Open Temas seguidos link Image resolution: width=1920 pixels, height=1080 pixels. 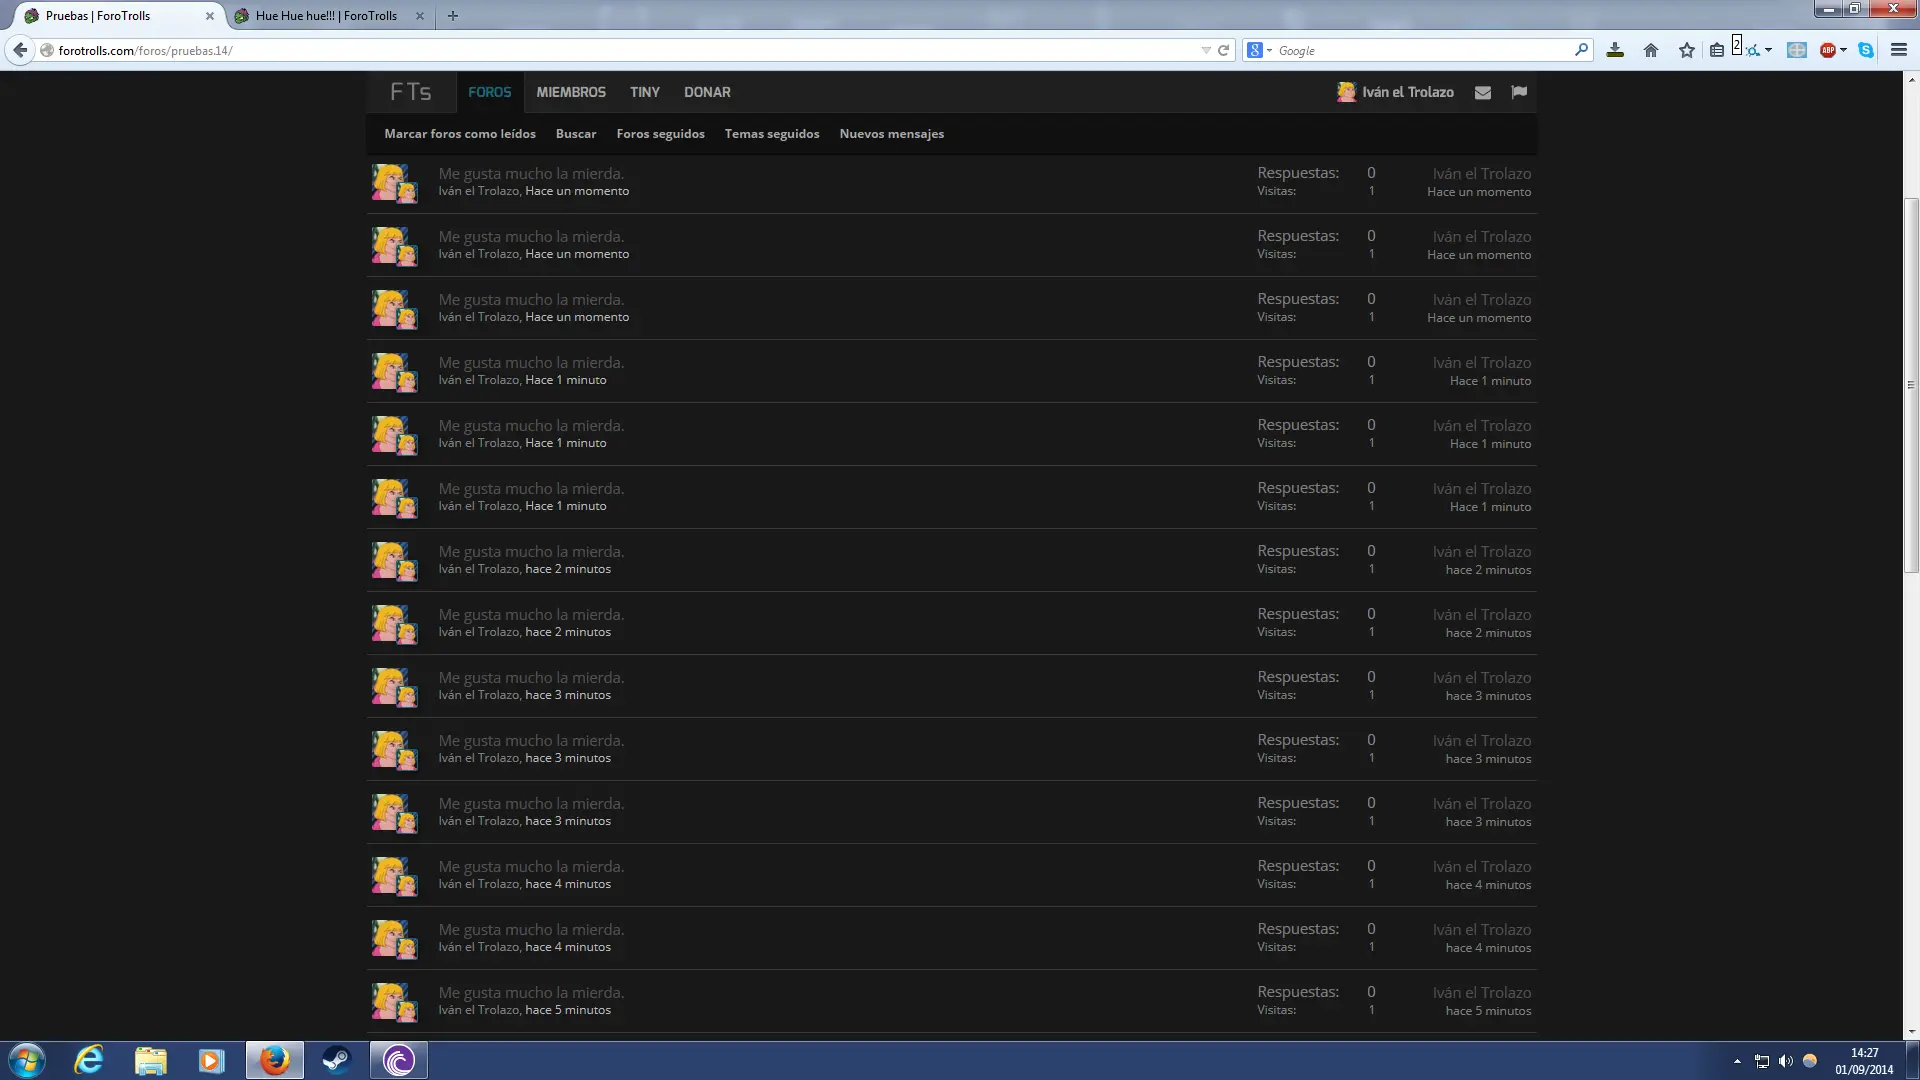coord(772,134)
